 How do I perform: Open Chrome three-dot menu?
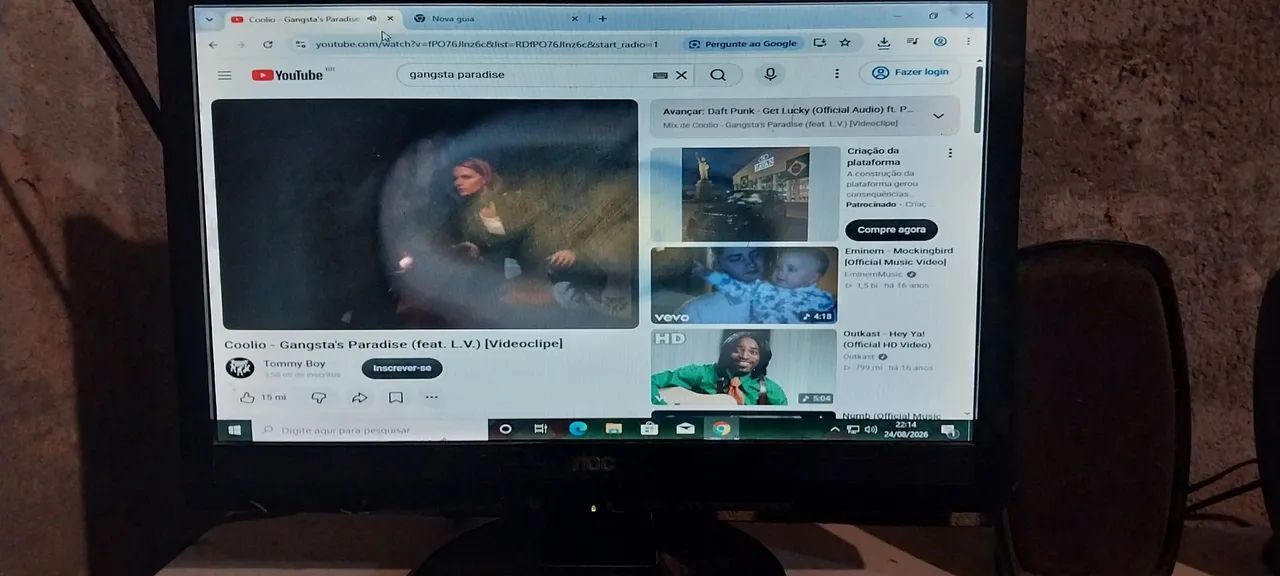click(x=968, y=42)
